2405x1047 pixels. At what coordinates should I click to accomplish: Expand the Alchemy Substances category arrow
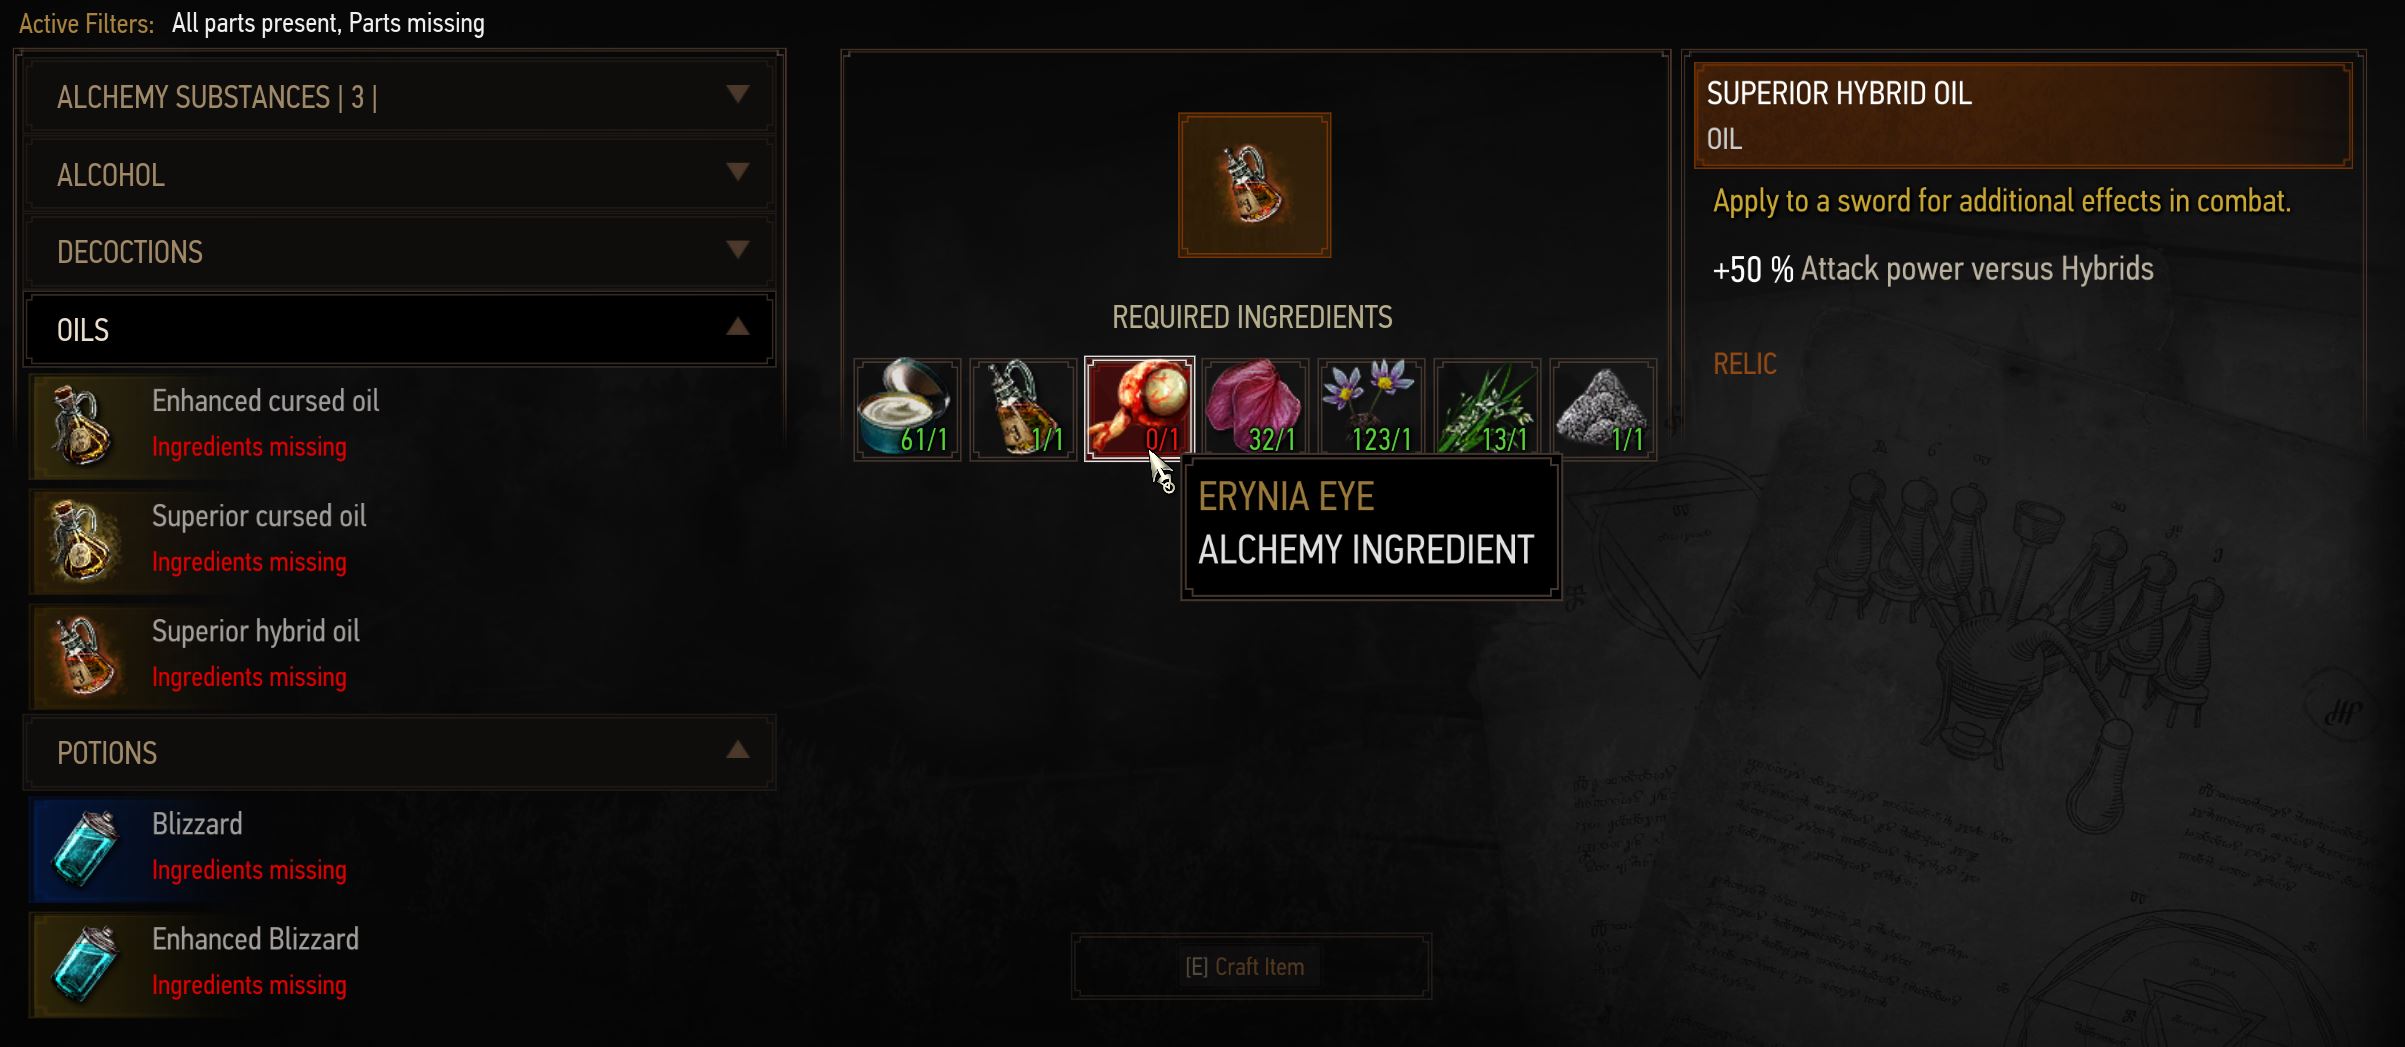pyautogui.click(x=738, y=94)
